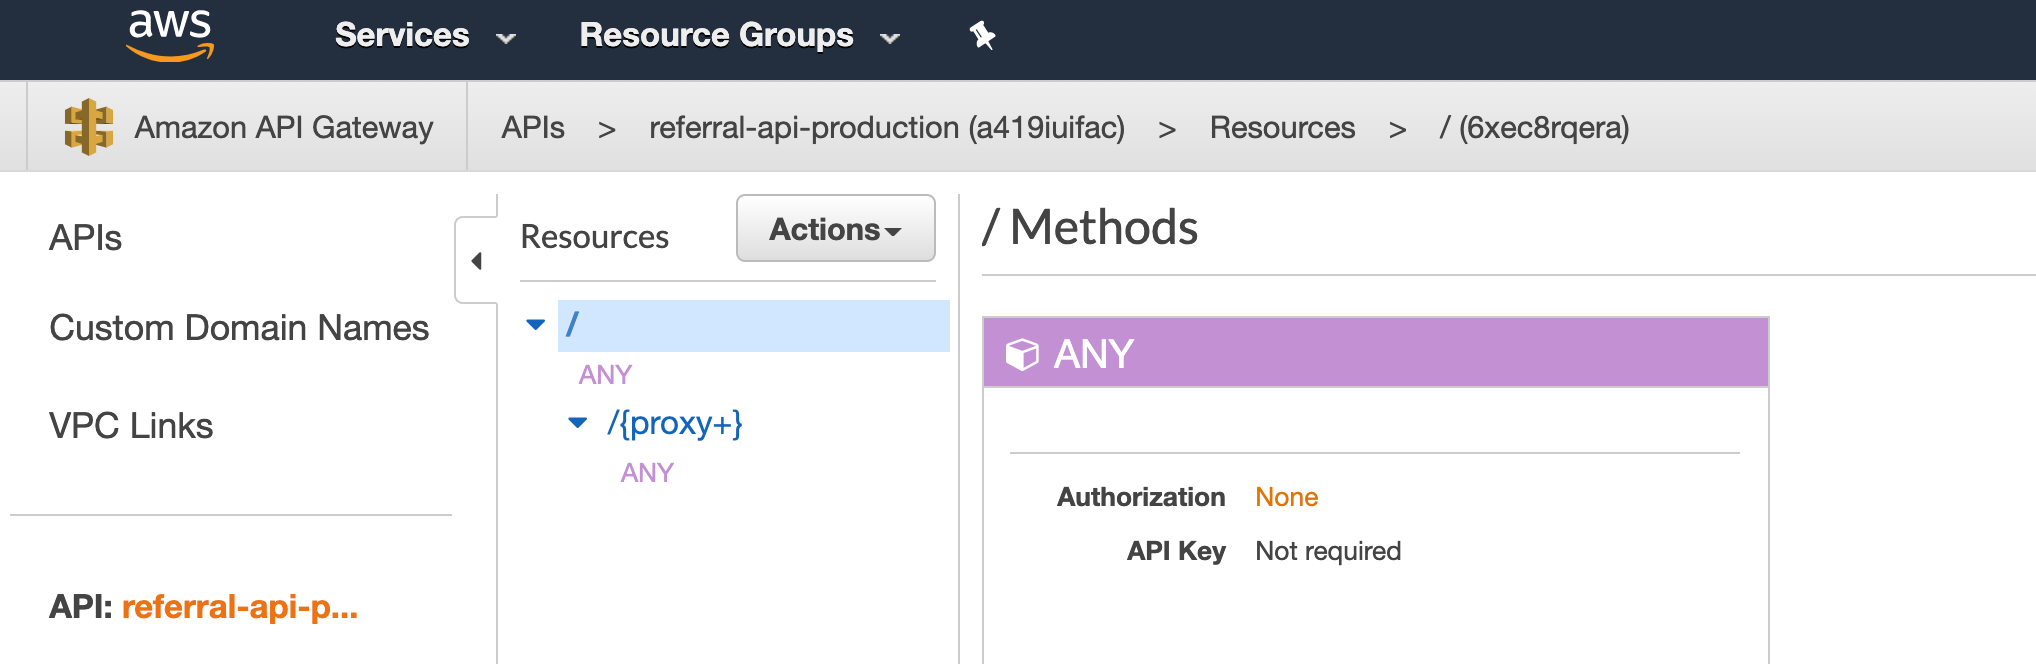Open the Actions dropdown button
Screen dimensions: 2036x664
835,229
